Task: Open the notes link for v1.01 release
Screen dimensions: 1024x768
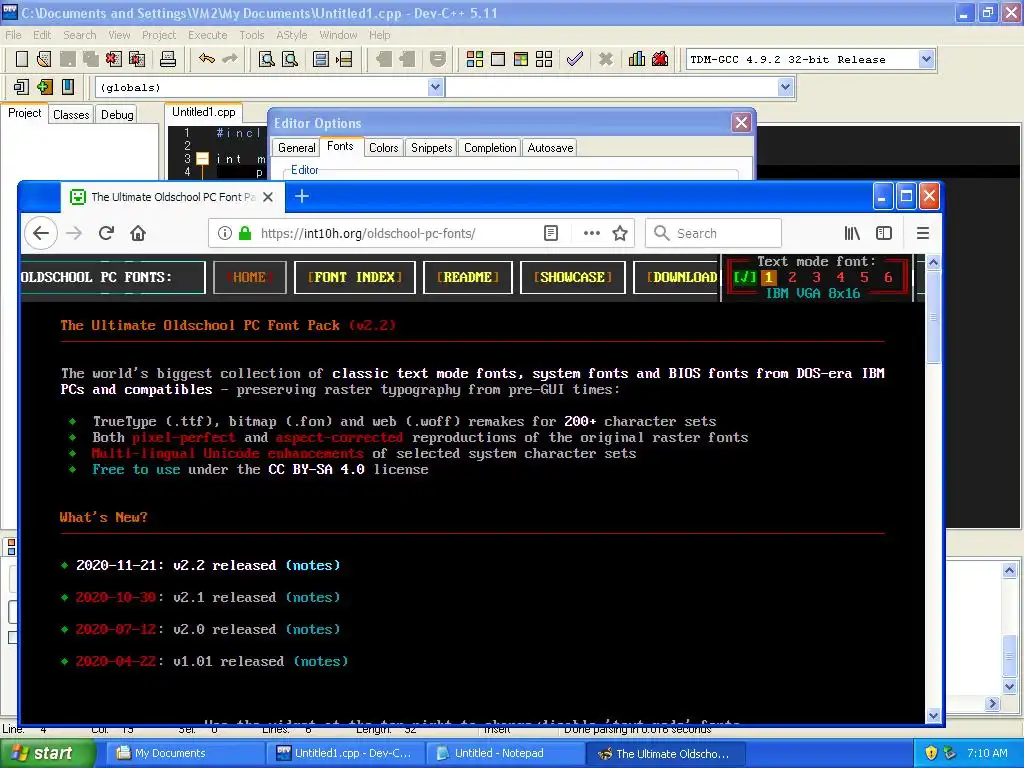Action: [321, 662]
